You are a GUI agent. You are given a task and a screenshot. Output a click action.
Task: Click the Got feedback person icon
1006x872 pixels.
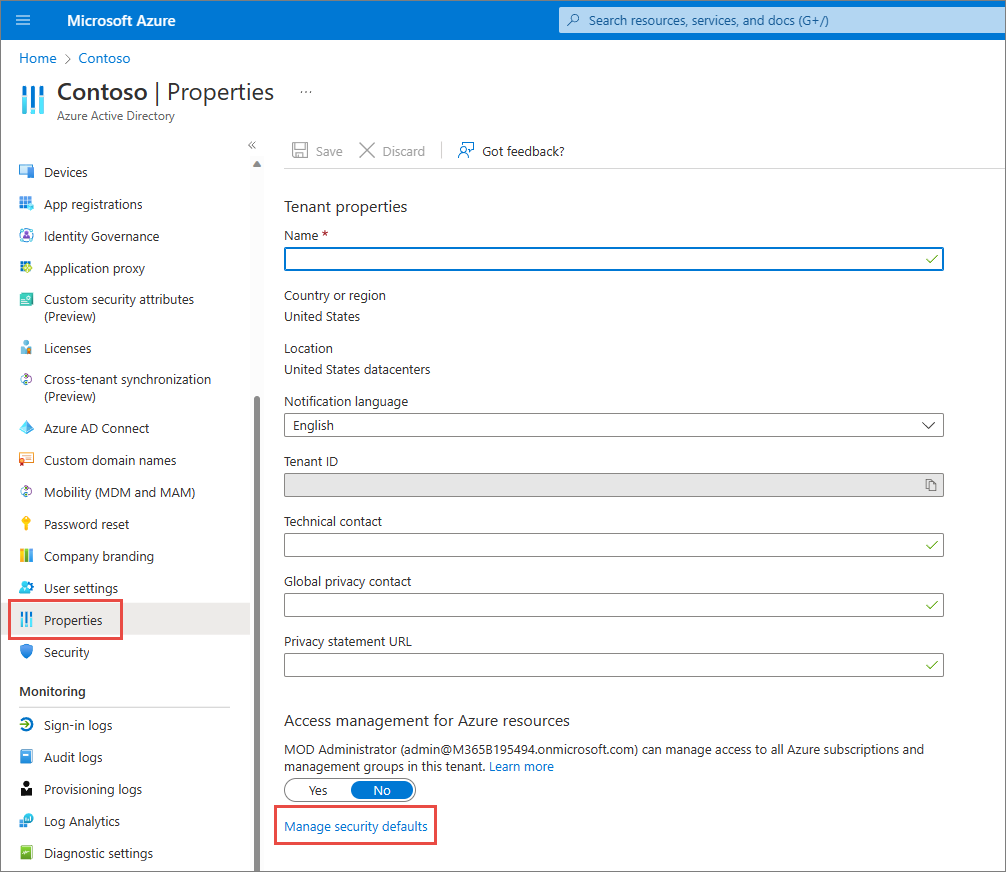[466, 151]
